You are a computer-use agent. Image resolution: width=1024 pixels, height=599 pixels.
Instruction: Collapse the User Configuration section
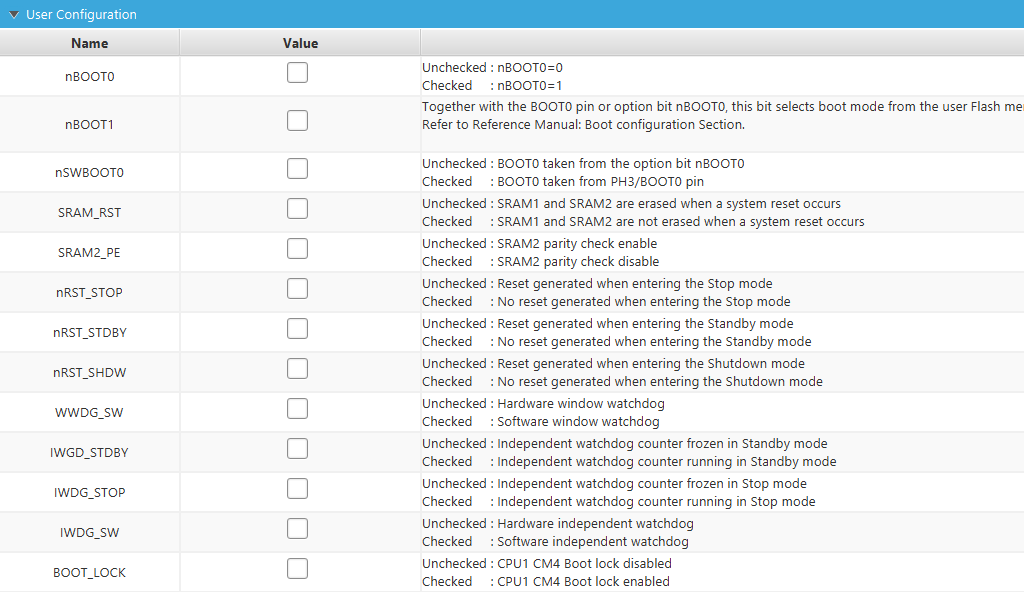point(14,15)
